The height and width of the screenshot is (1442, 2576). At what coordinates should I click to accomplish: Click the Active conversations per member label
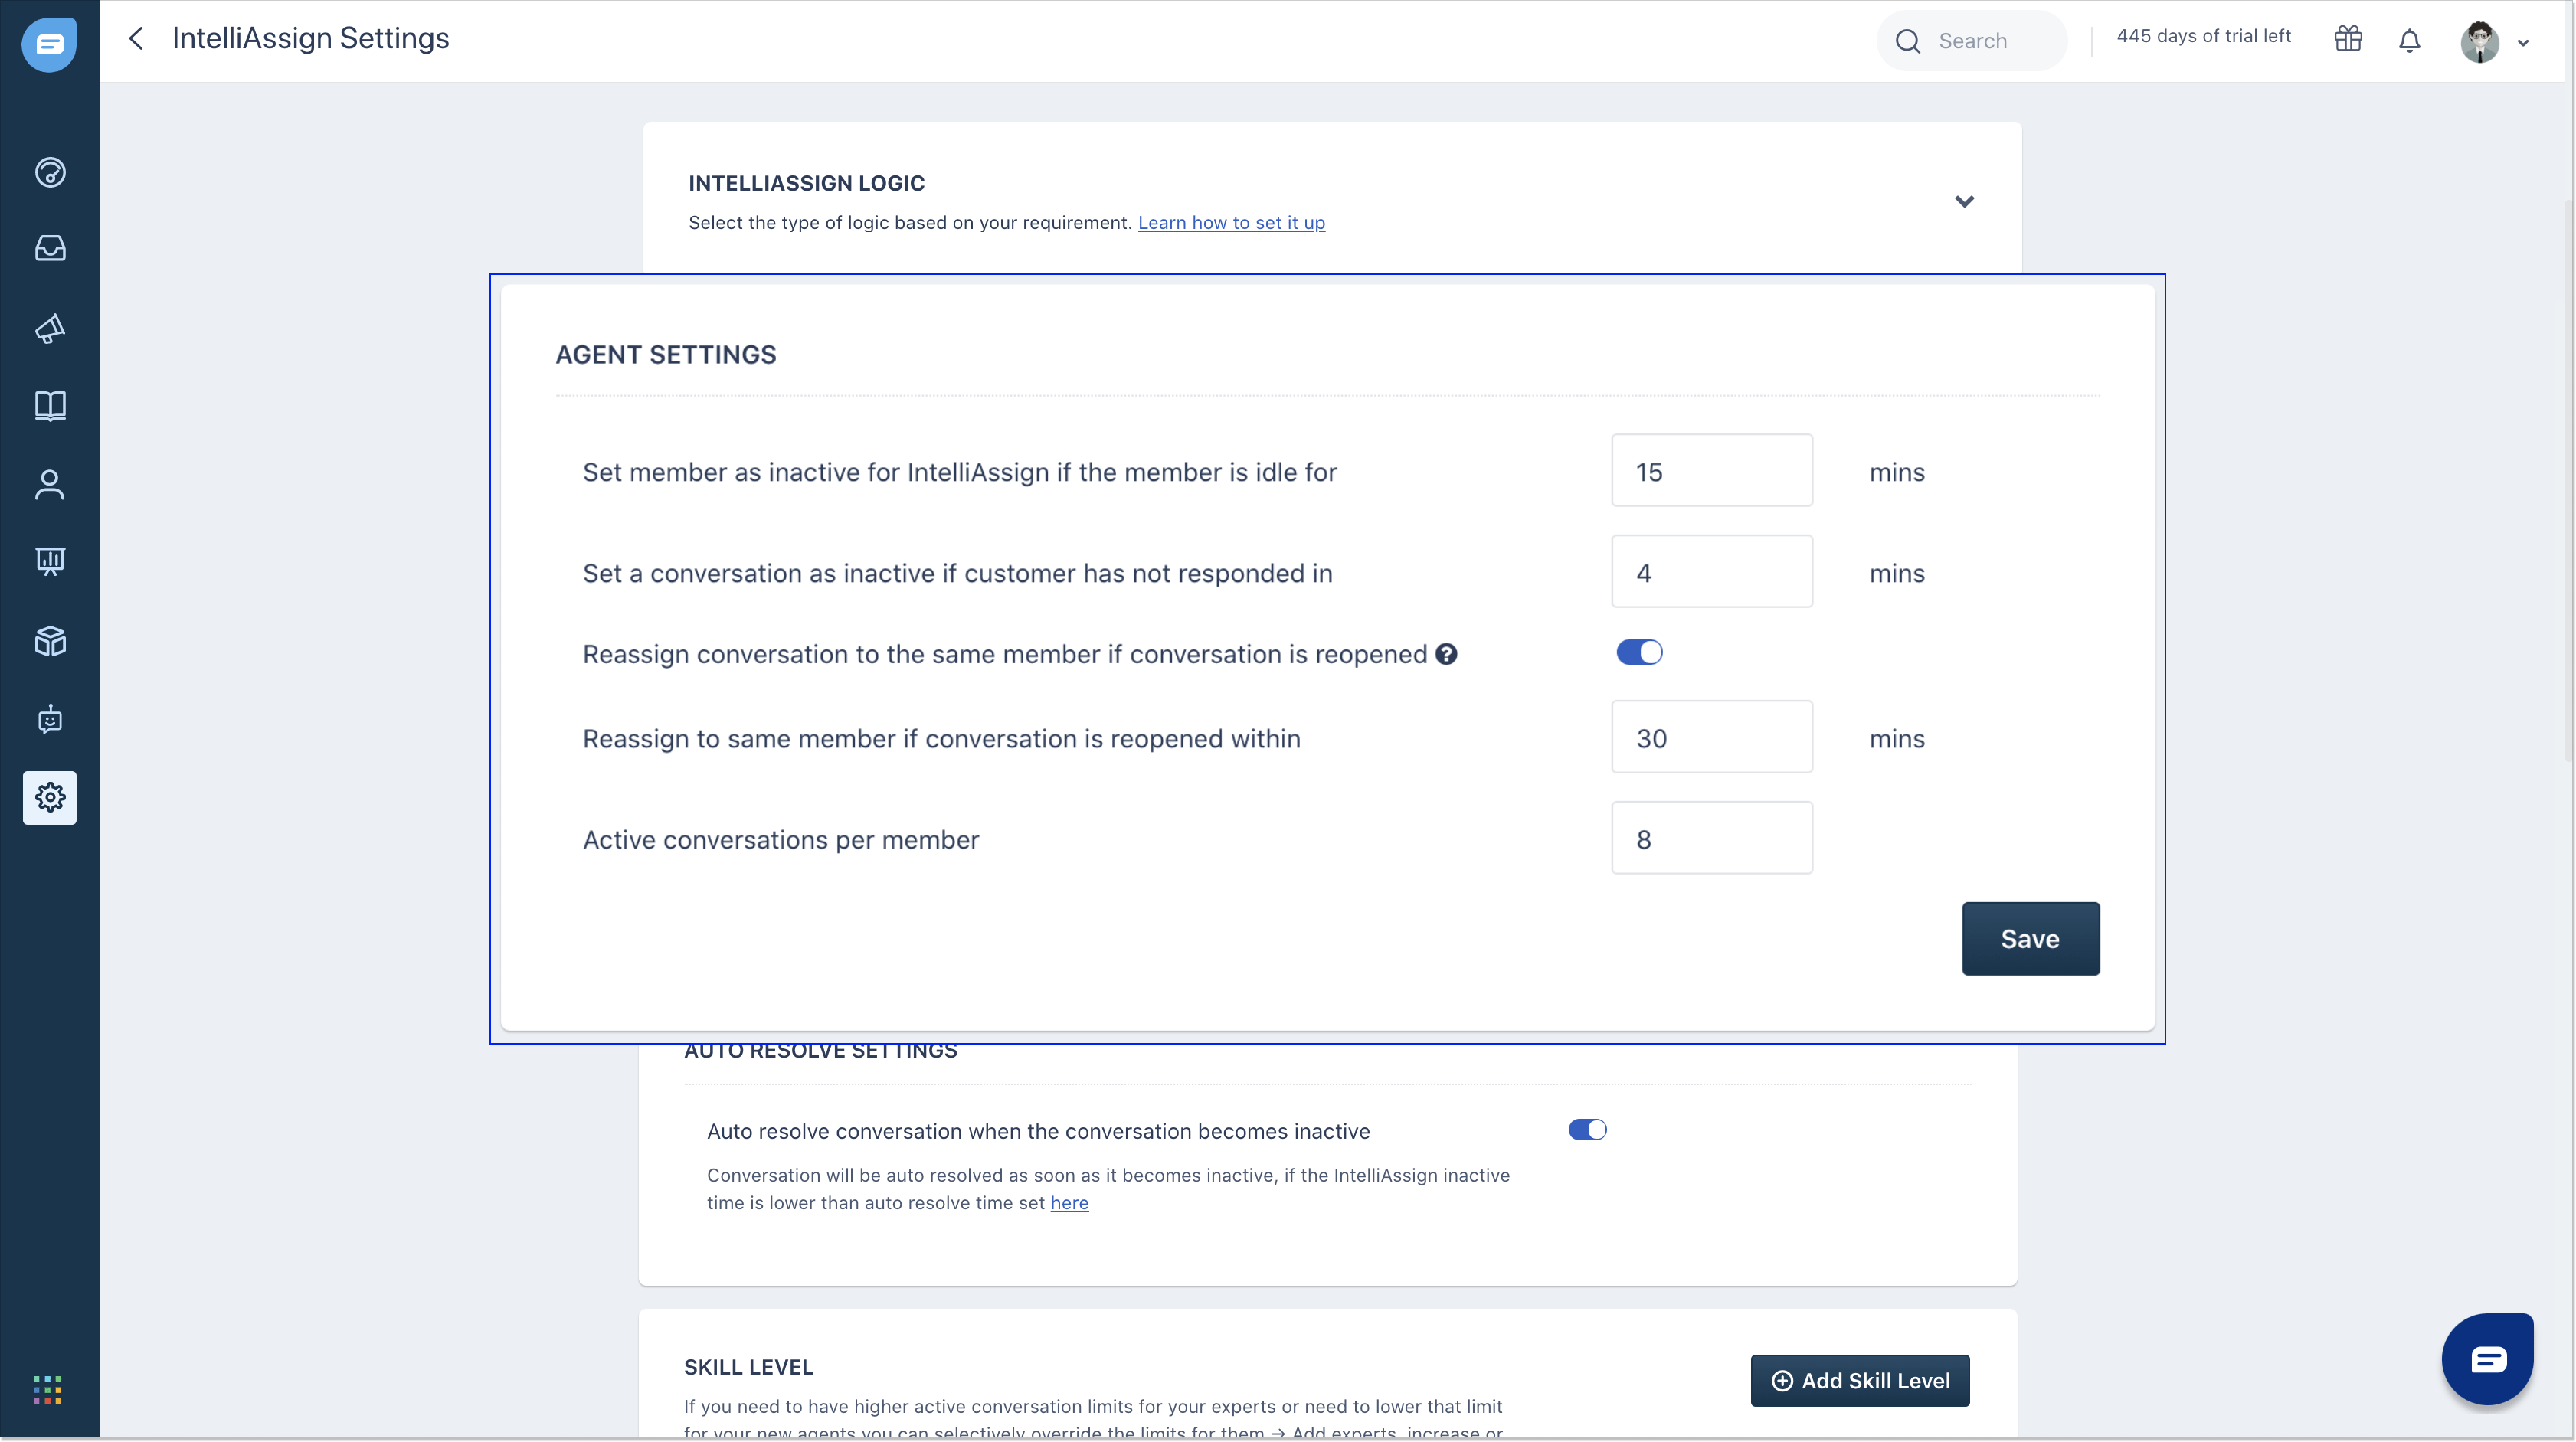(781, 840)
